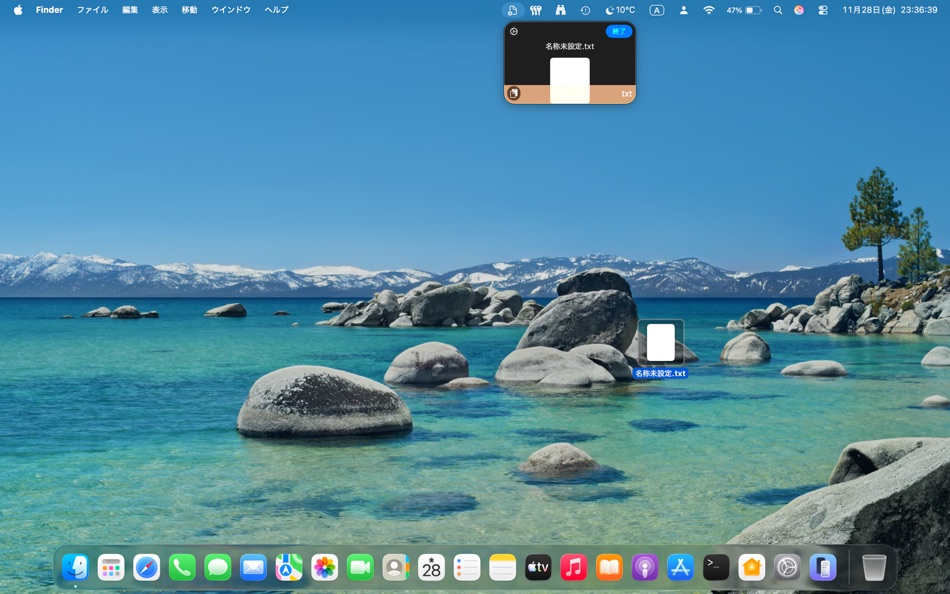Image resolution: width=950 pixels, height=594 pixels.
Task: Click the clipboard icon in the shelf widget corner
Action: coord(513,93)
